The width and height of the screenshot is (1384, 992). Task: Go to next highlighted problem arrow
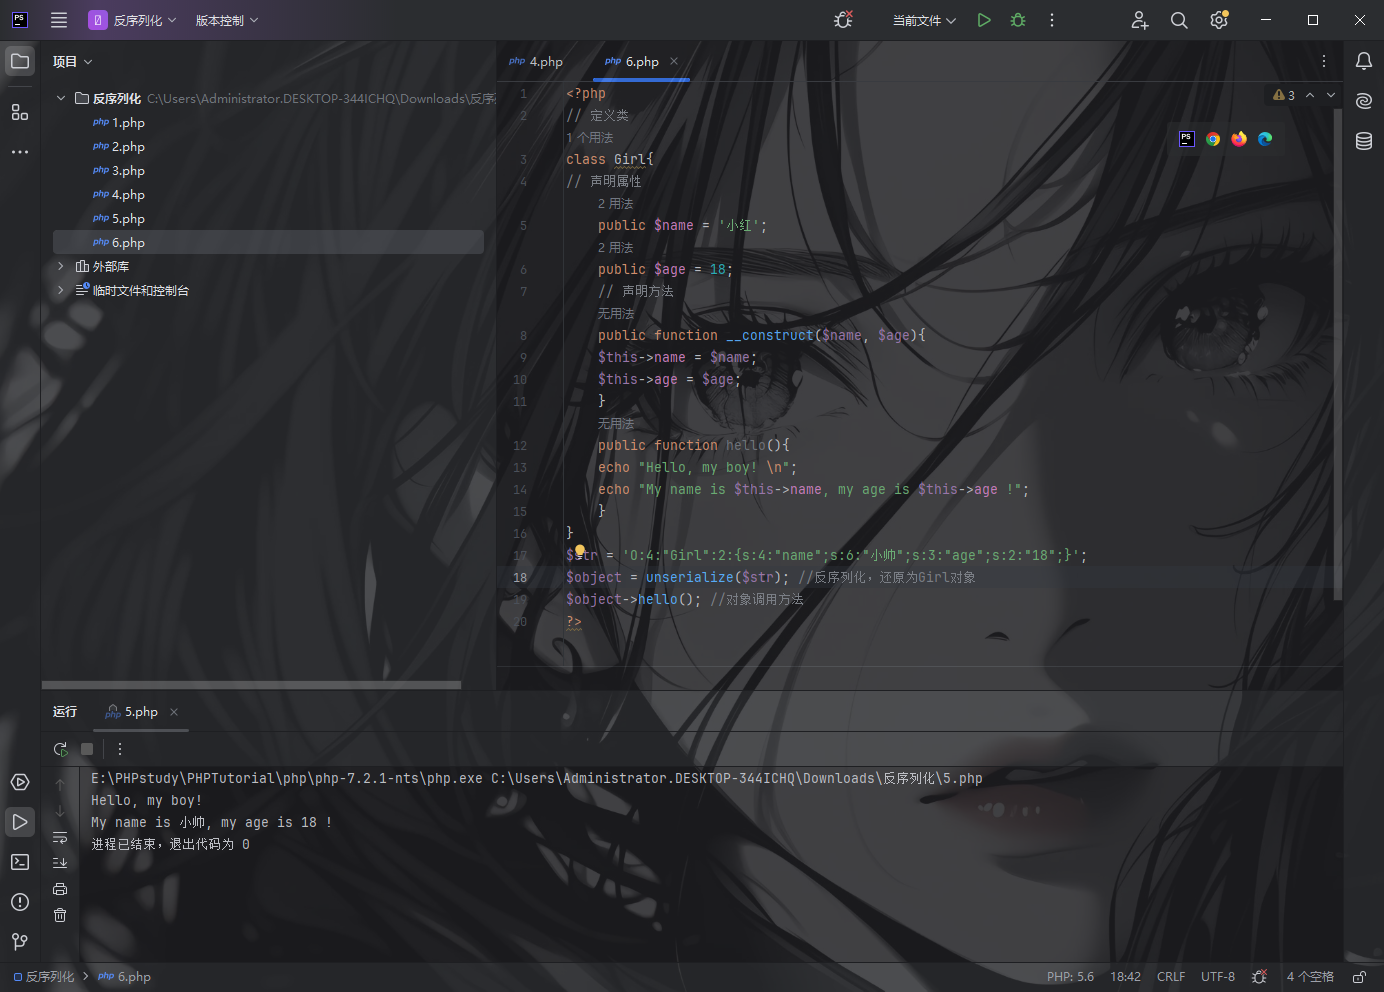1331,95
